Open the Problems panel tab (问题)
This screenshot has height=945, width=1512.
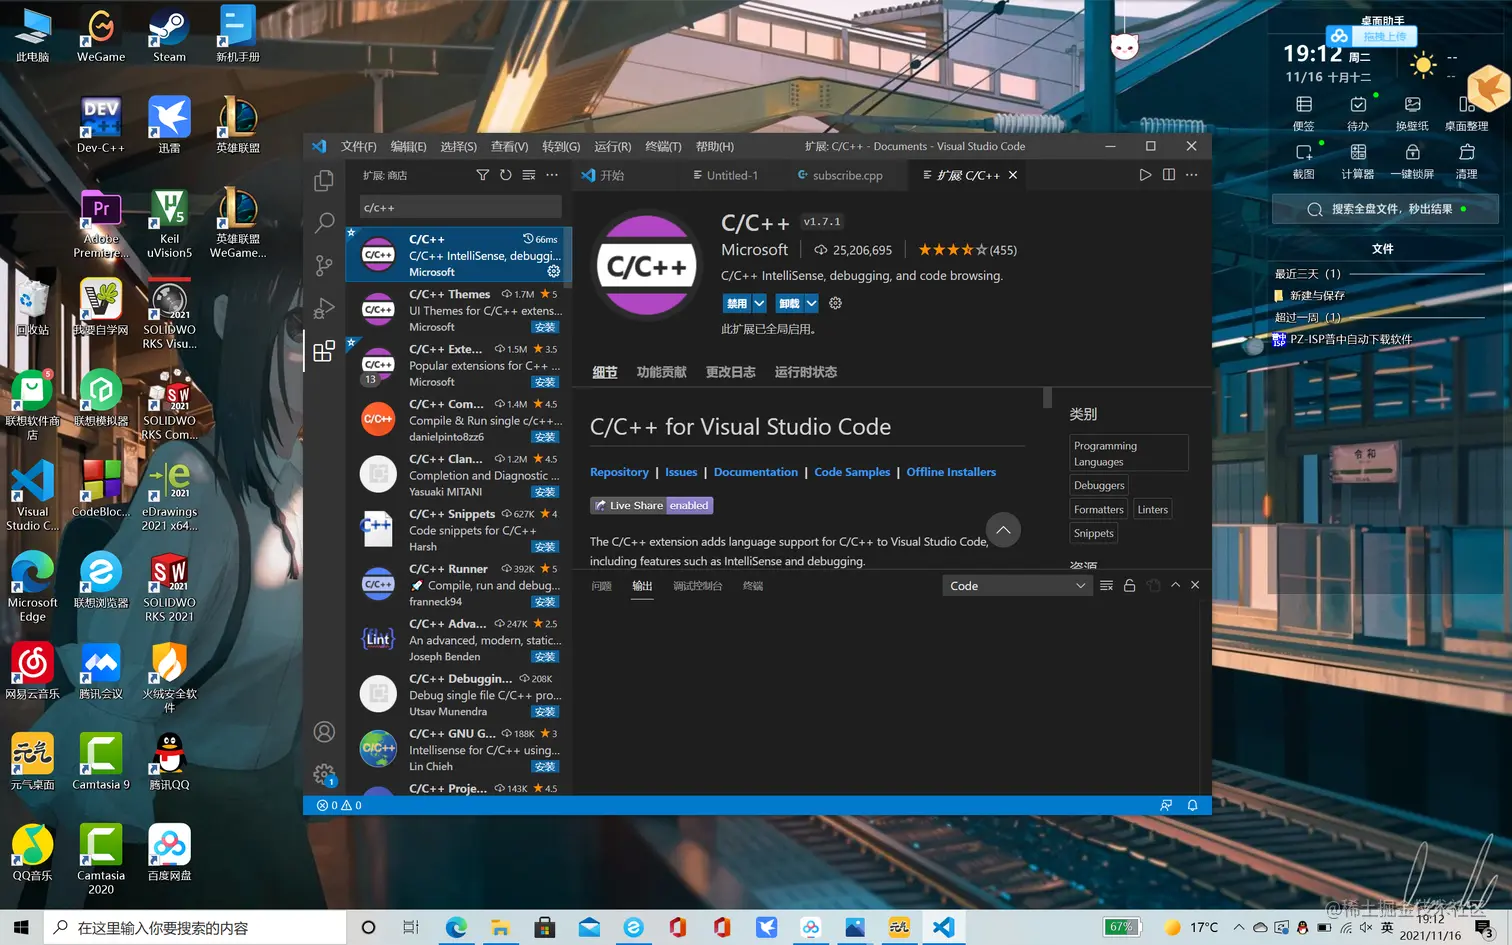point(601,586)
